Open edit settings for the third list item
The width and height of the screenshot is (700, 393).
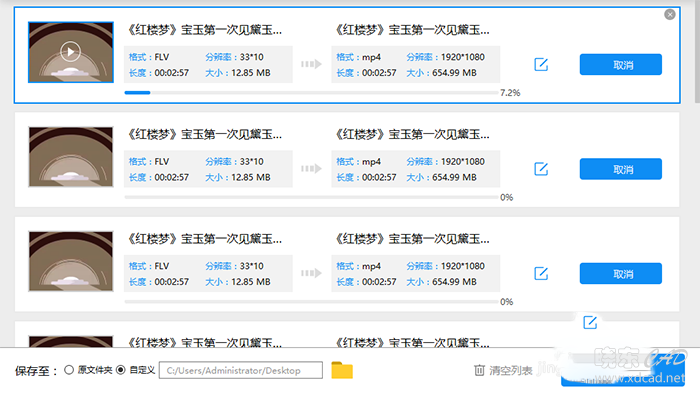541,273
